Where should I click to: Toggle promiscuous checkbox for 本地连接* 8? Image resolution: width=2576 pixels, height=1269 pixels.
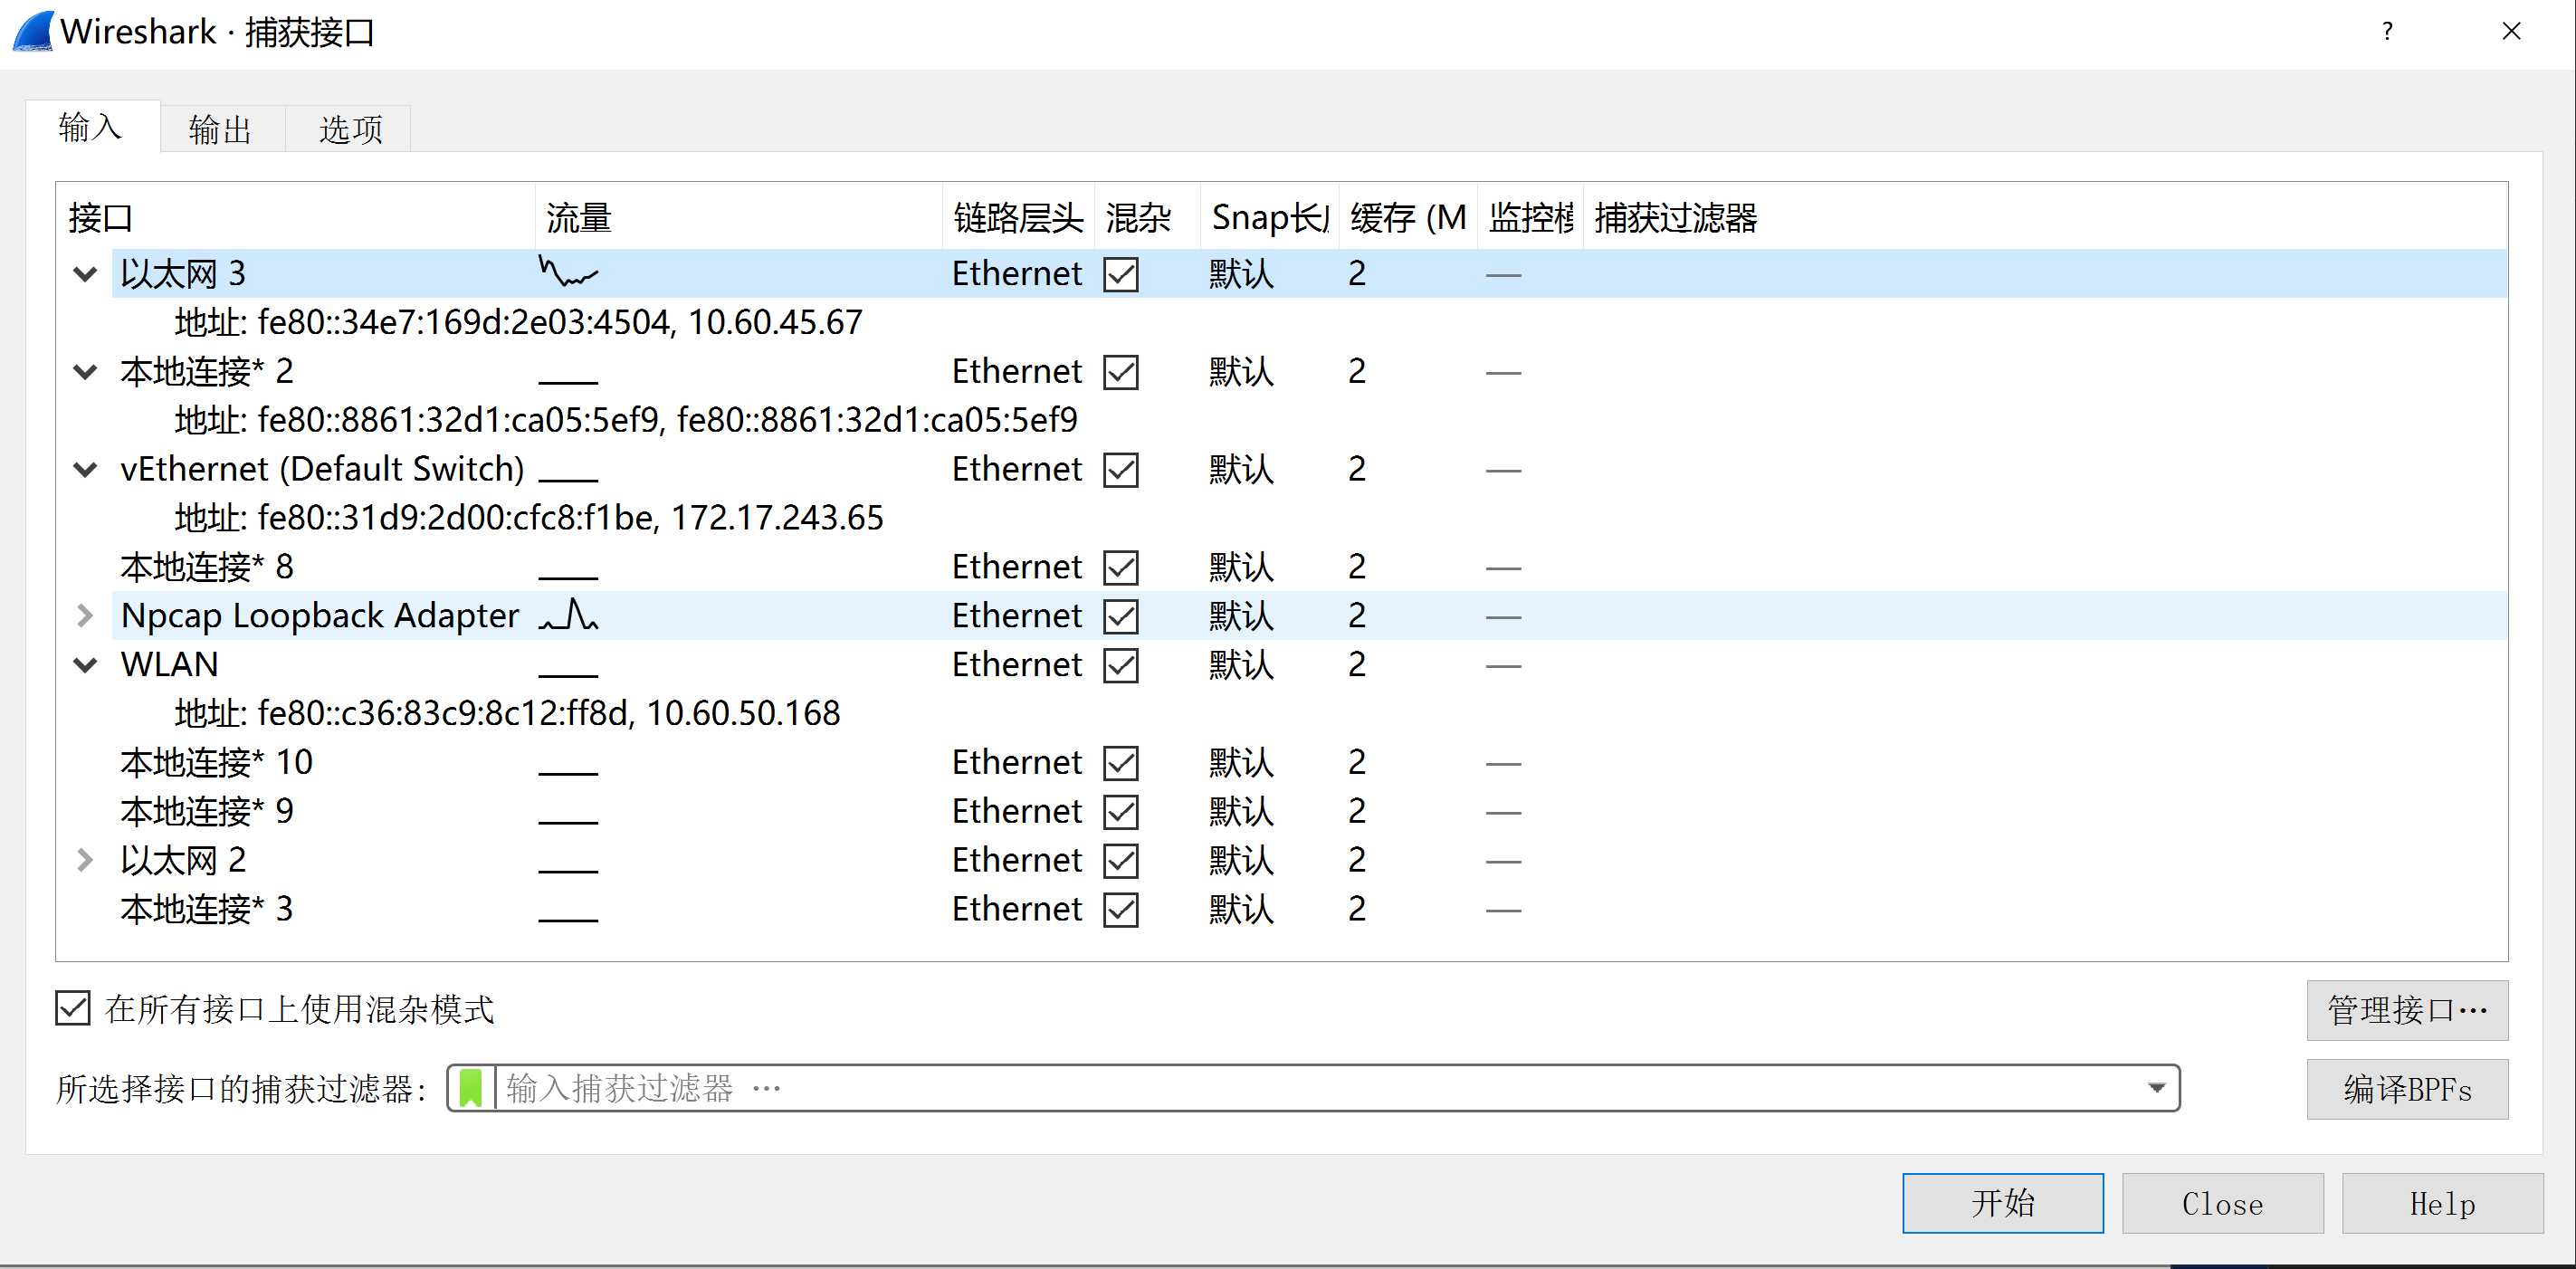1120,568
